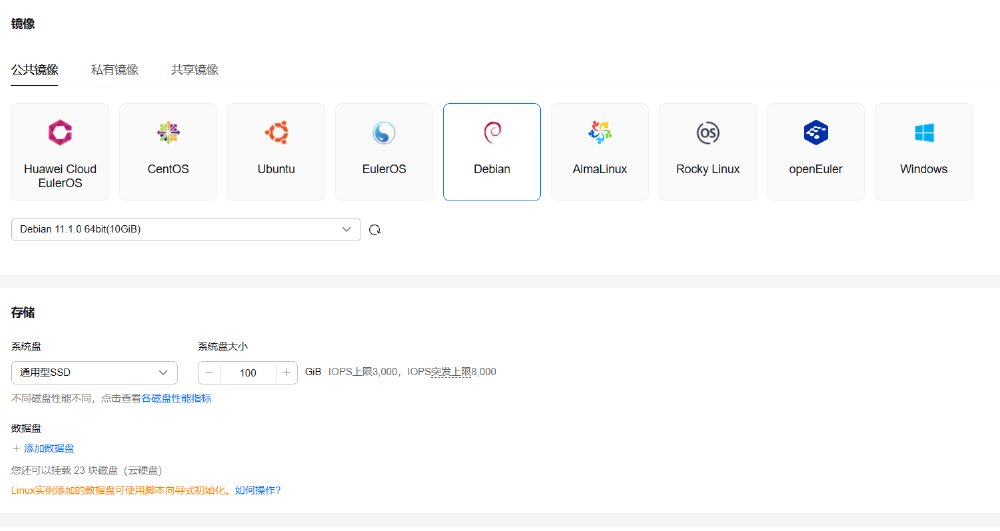
Task: Open the Debian 11.1.0 64bit version dropdown
Action: coord(186,229)
